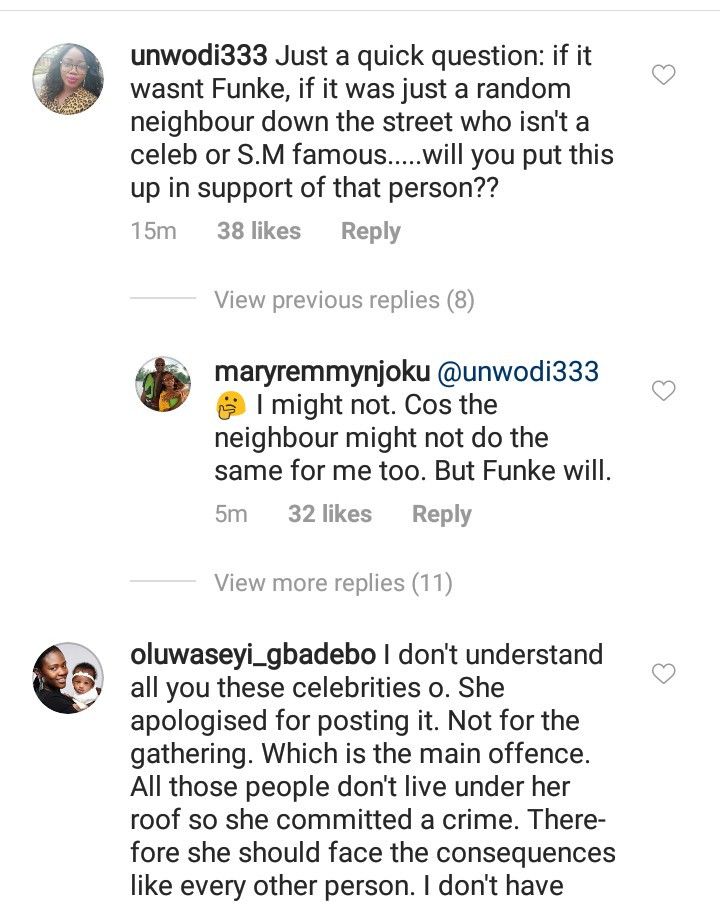Reply to maryremmynjoku's comment
The height and width of the screenshot is (902, 720).
point(441,514)
